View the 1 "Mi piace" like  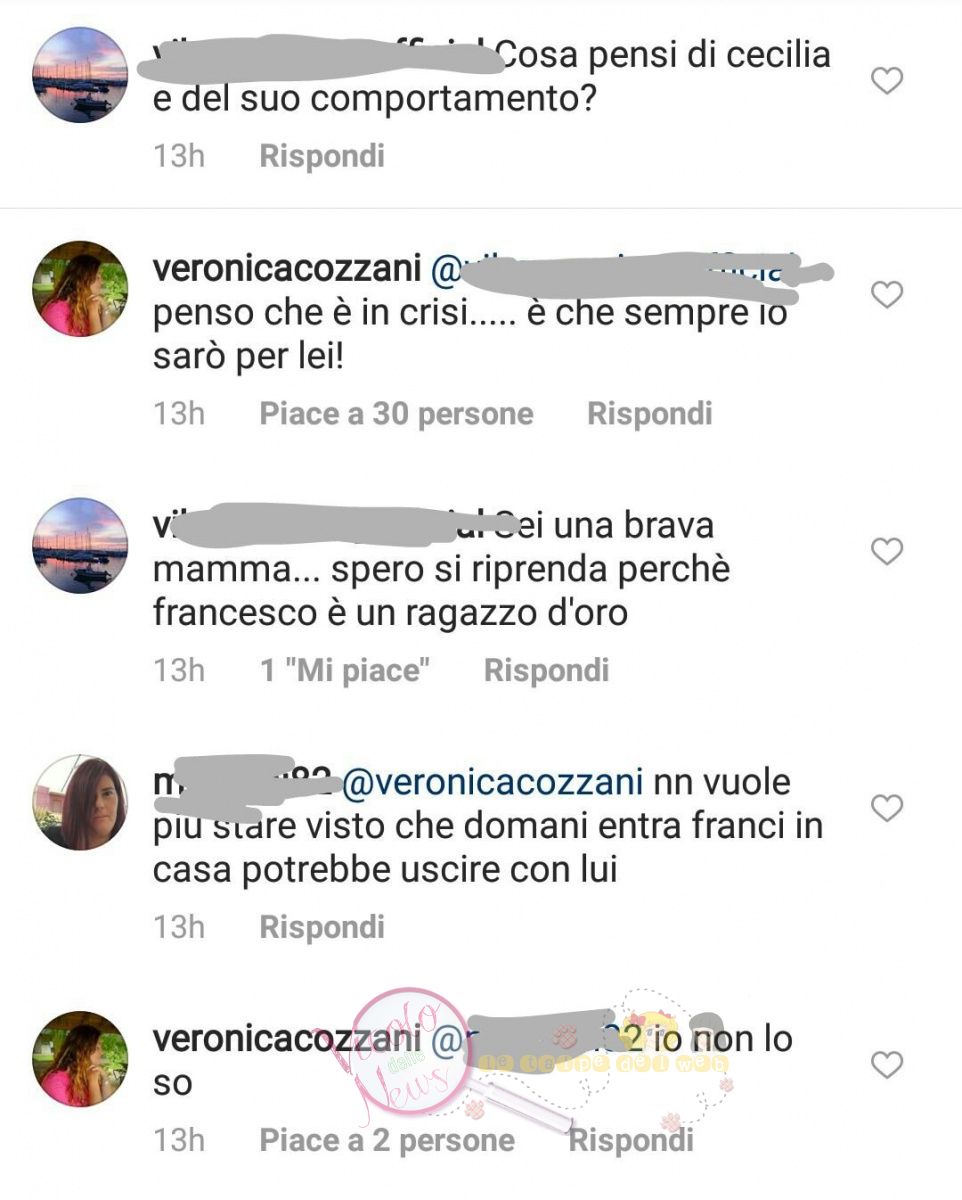click(x=344, y=670)
